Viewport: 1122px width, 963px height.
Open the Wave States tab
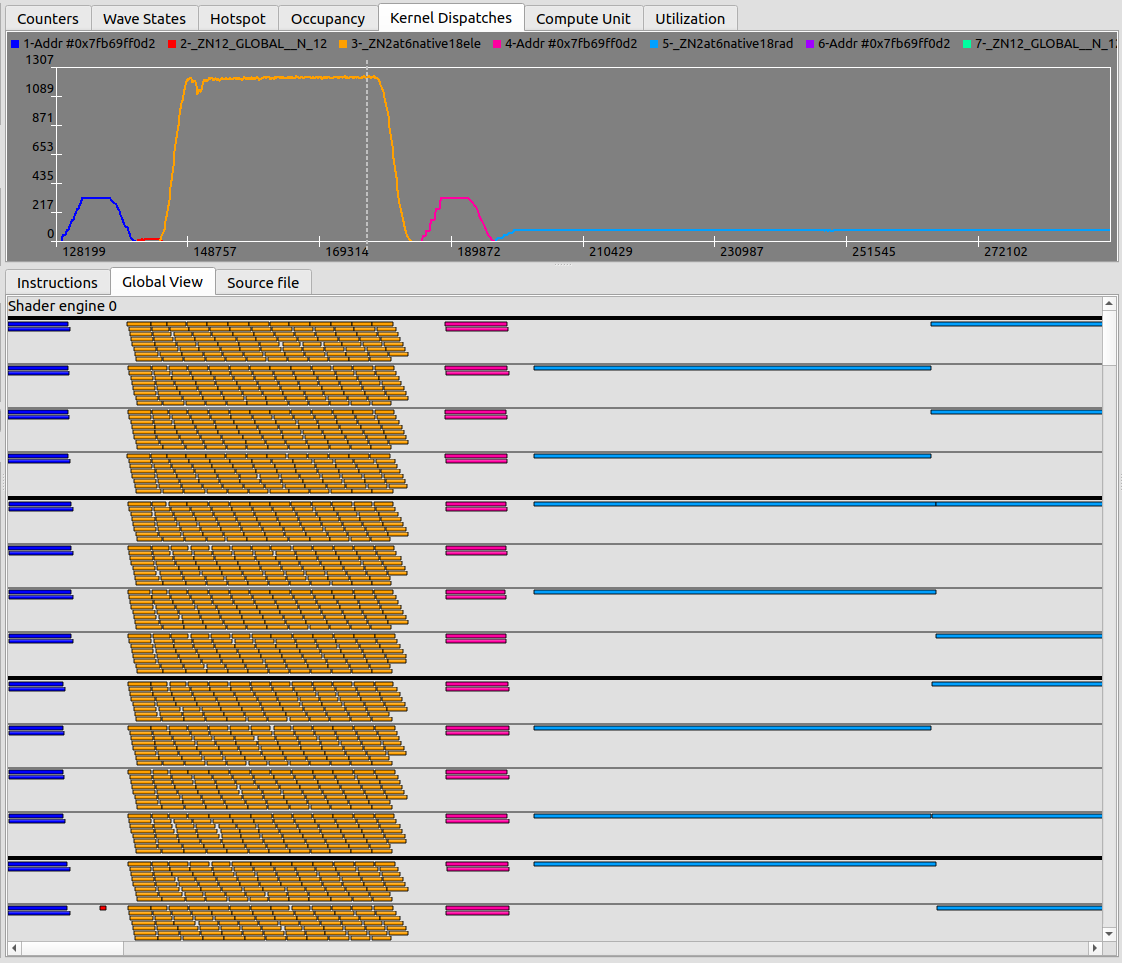click(144, 18)
